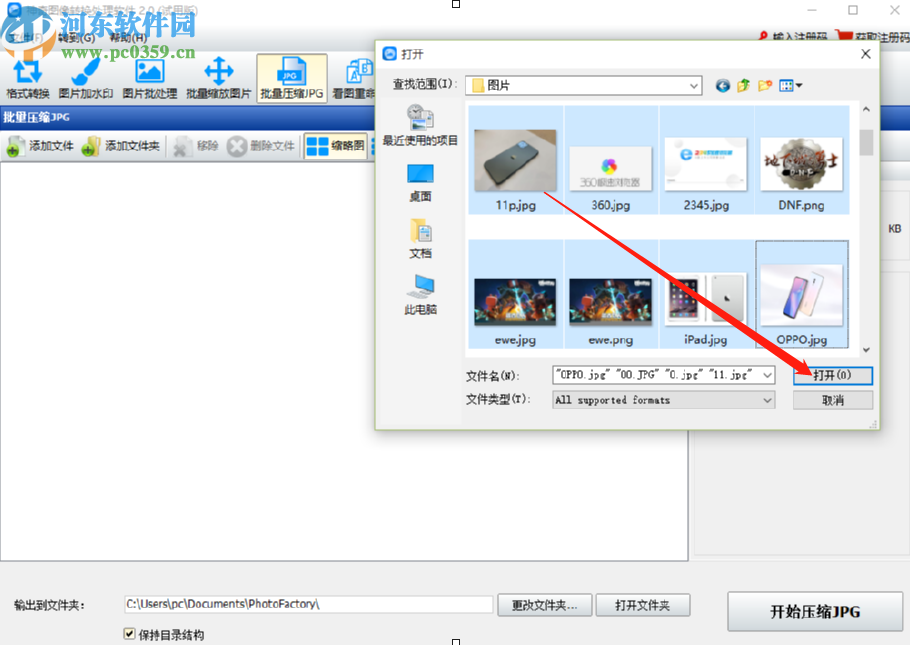
Task: Go to 文档 documents in places bar
Action: 420,239
